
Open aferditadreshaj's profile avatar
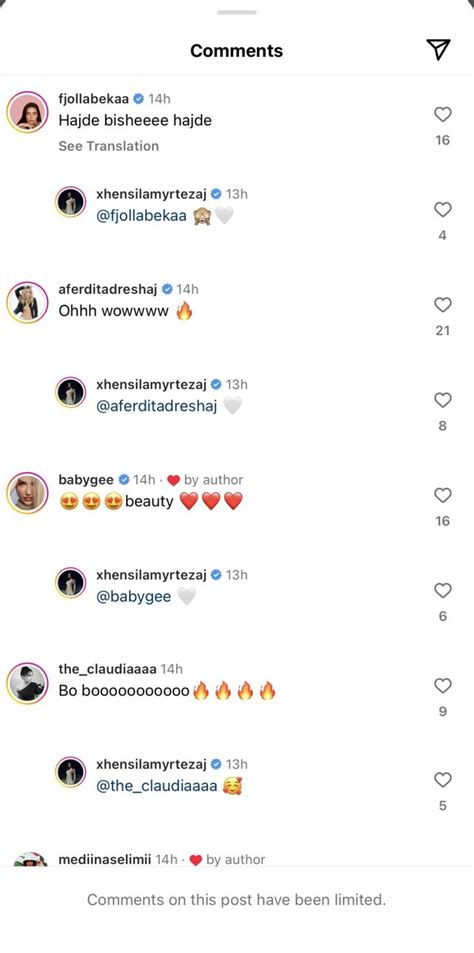27,302
